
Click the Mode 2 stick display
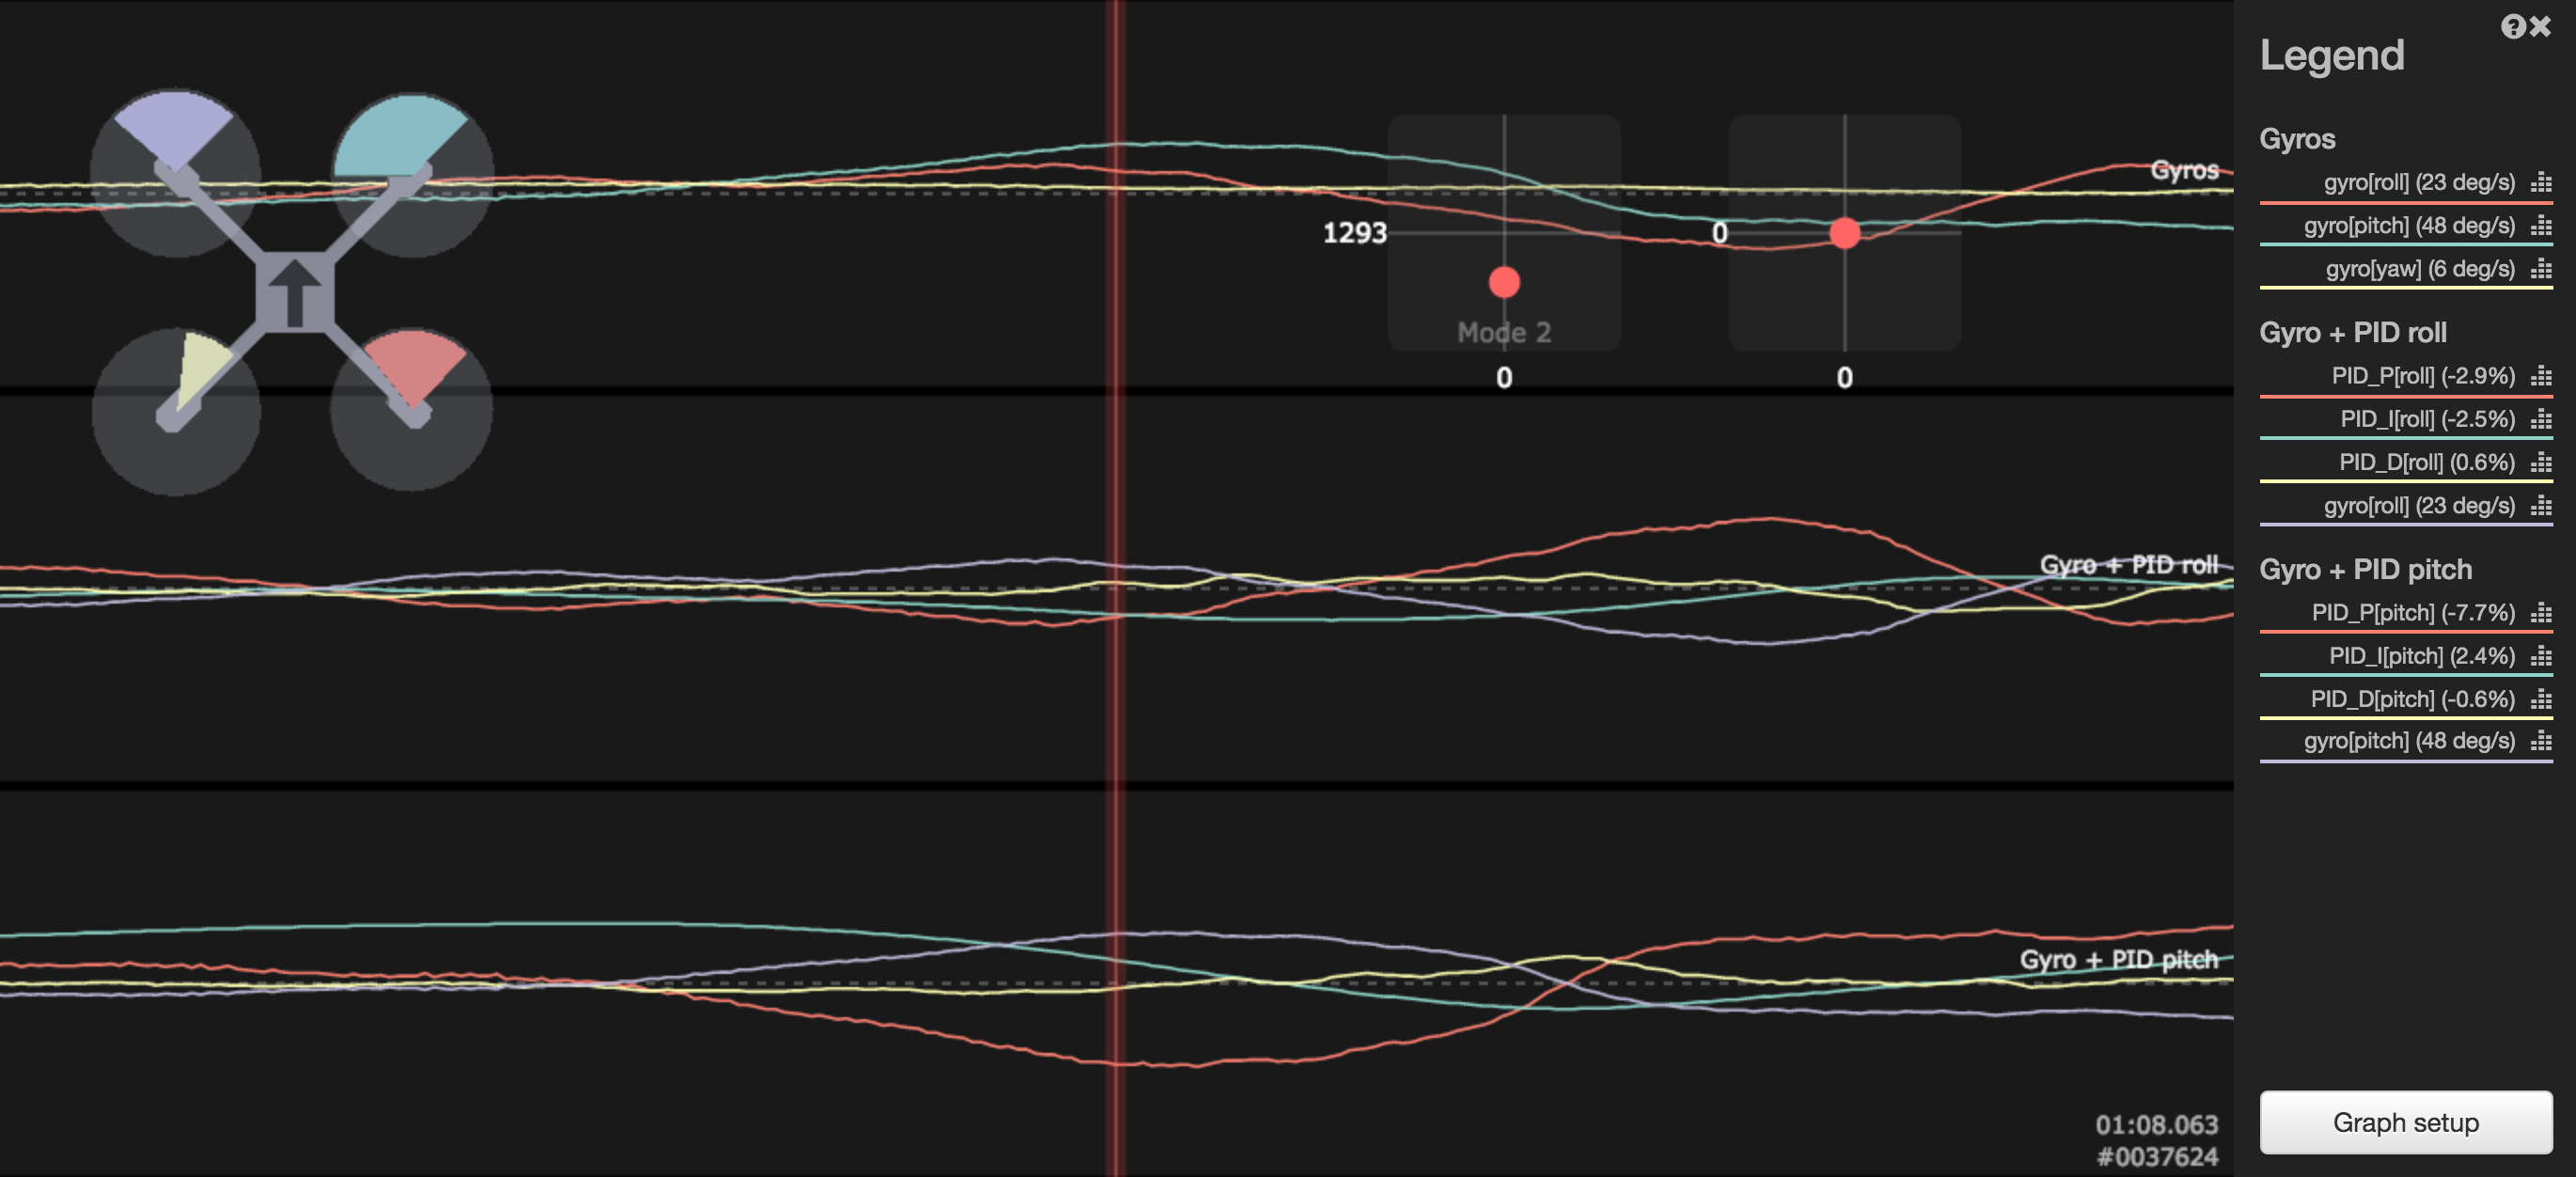click(x=1504, y=237)
